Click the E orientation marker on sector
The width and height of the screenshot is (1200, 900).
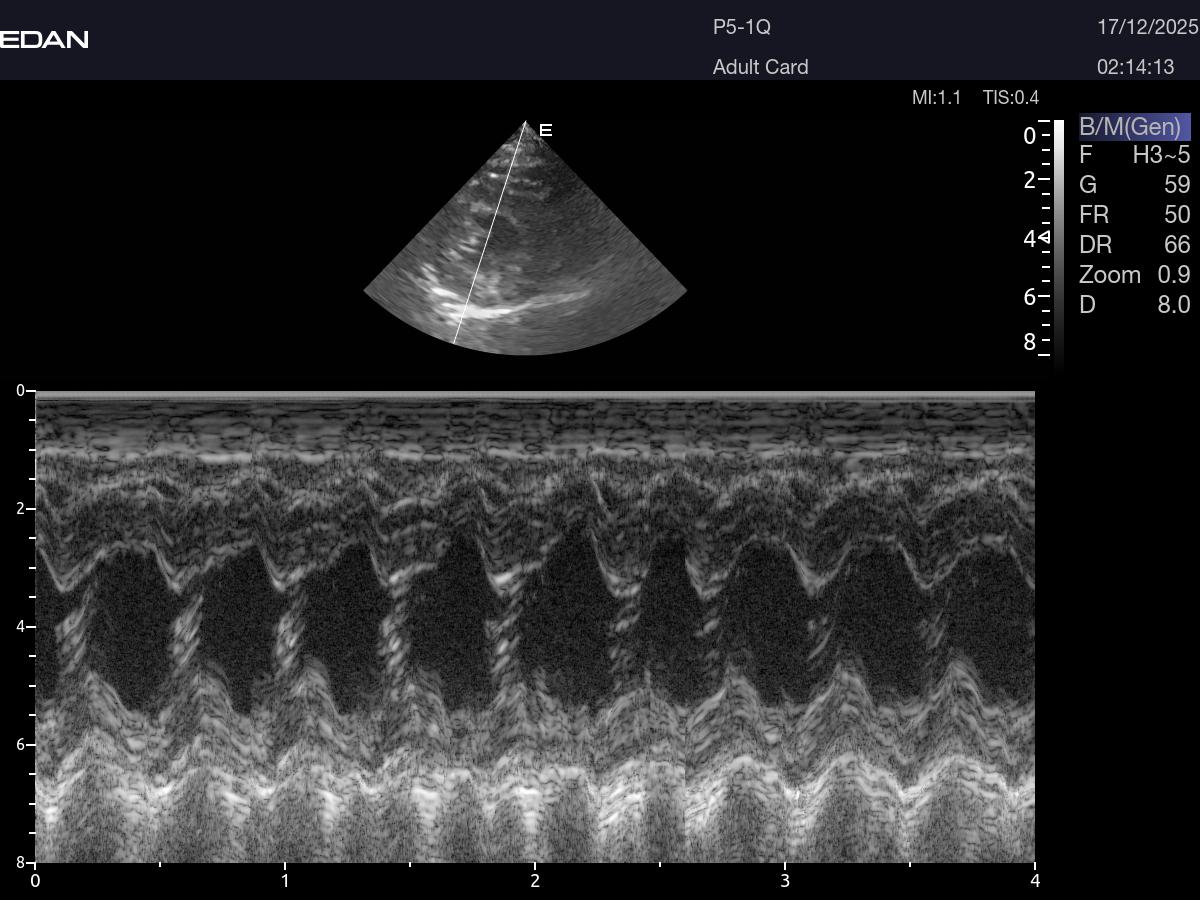(x=545, y=130)
